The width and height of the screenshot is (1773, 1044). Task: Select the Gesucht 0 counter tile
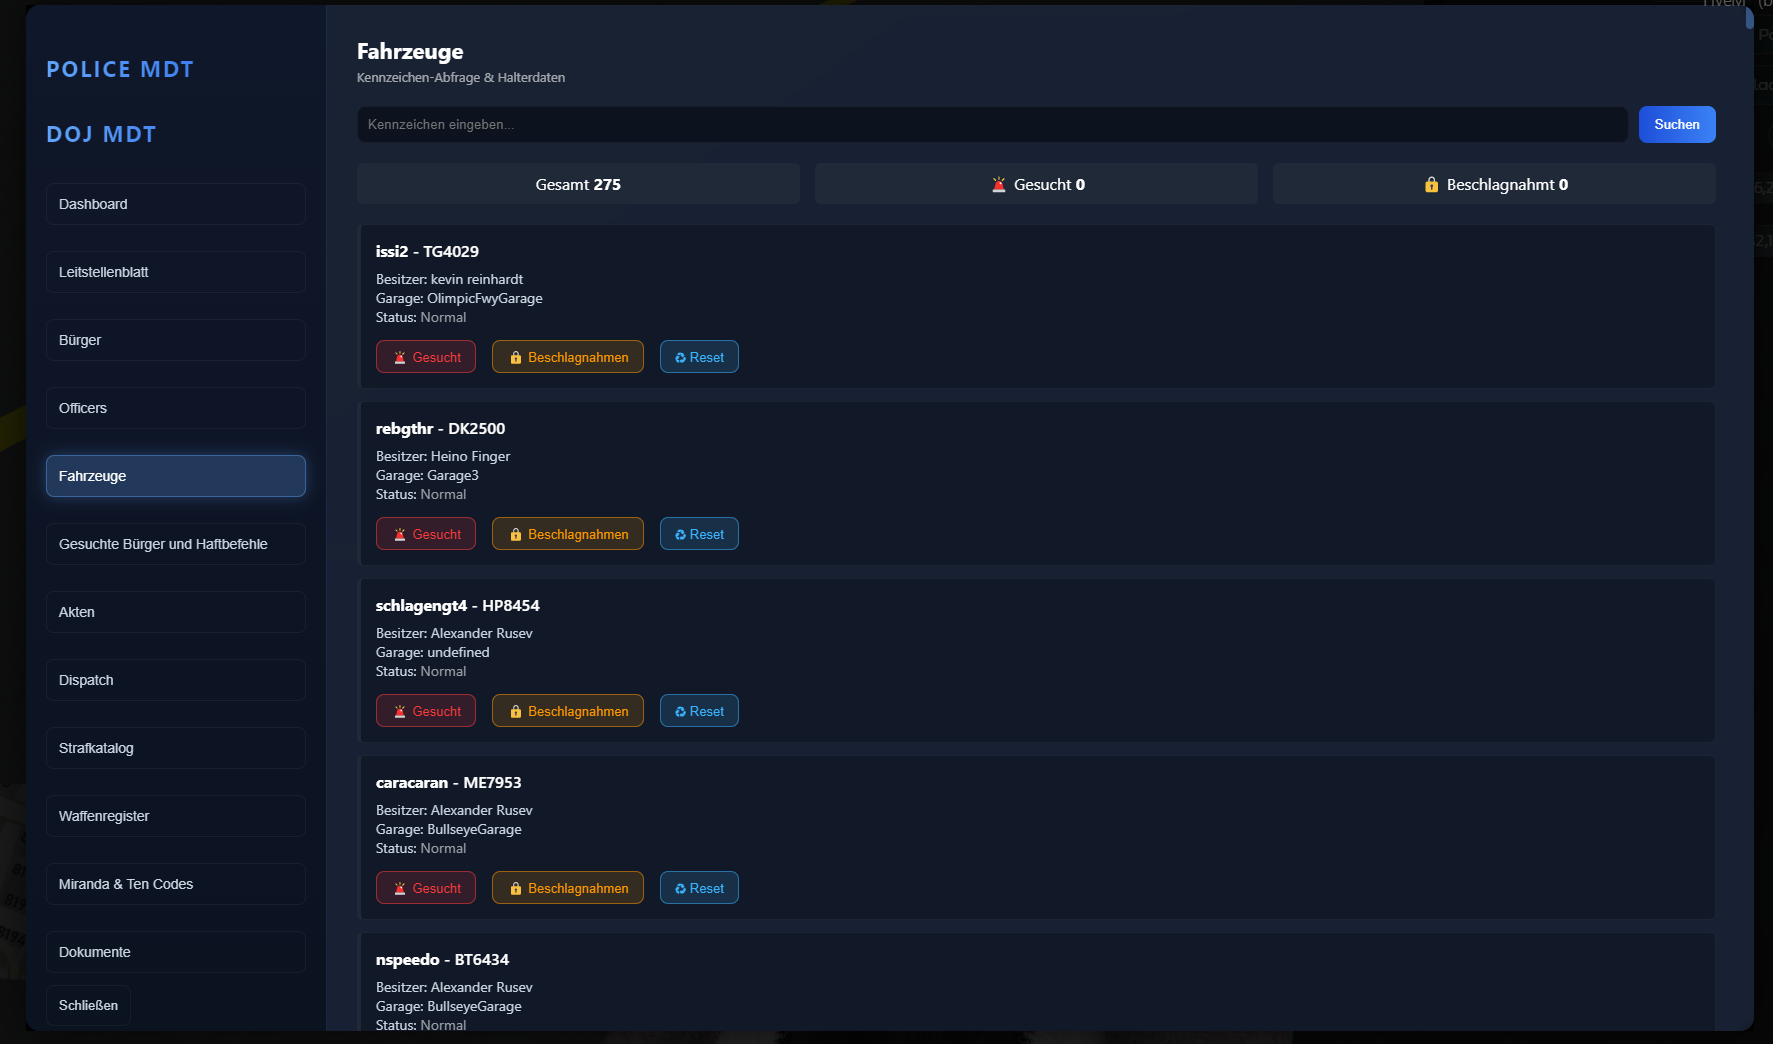pos(1036,185)
